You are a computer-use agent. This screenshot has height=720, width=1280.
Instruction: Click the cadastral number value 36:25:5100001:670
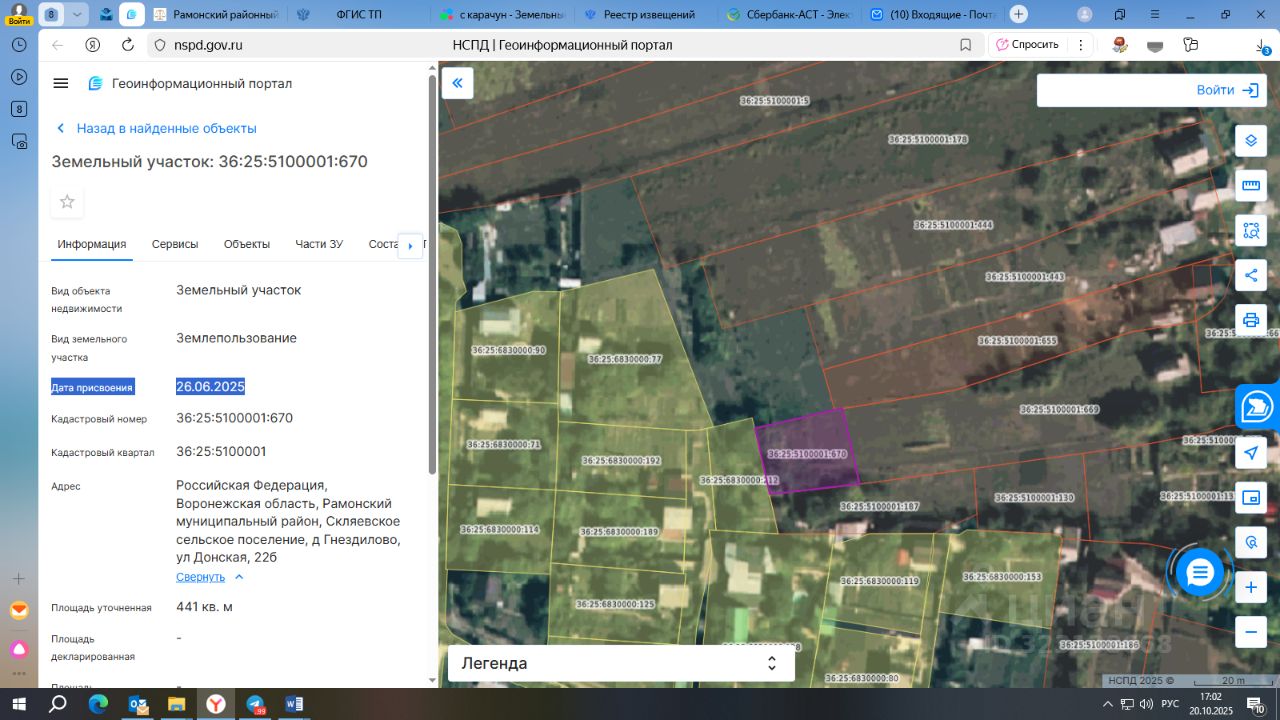pos(235,418)
